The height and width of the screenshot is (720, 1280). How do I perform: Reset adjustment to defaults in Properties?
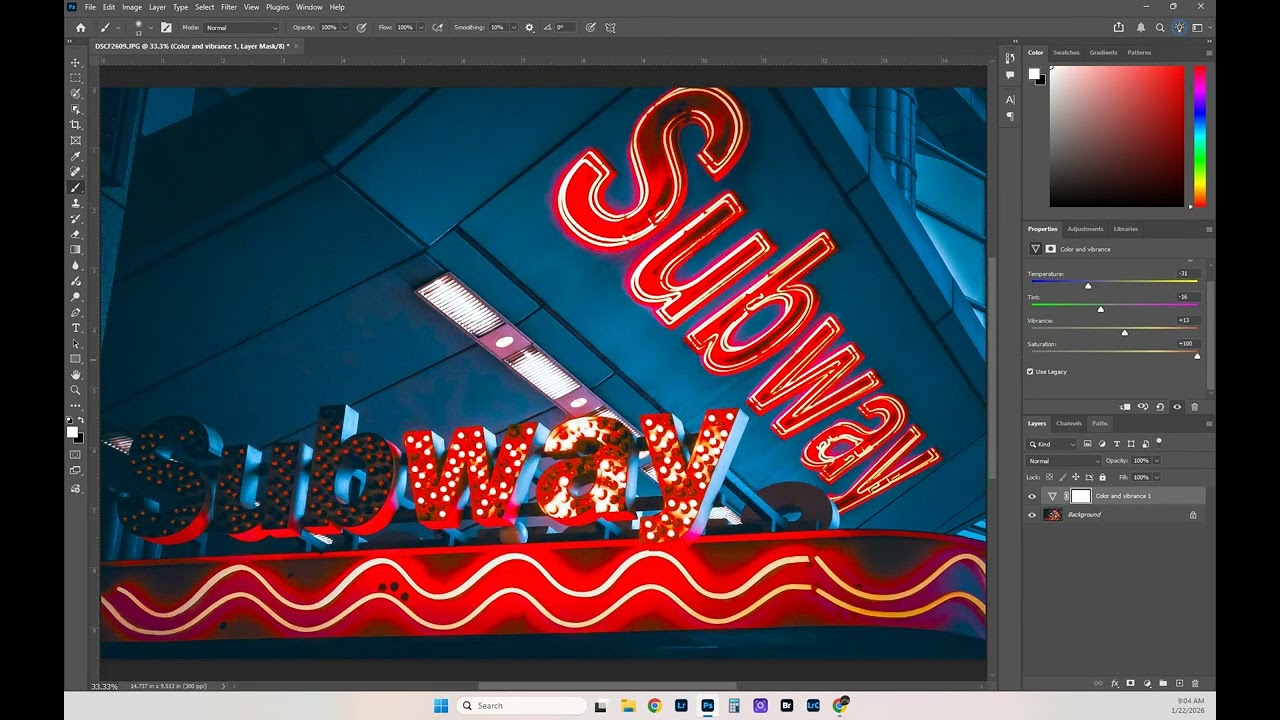click(x=1160, y=407)
